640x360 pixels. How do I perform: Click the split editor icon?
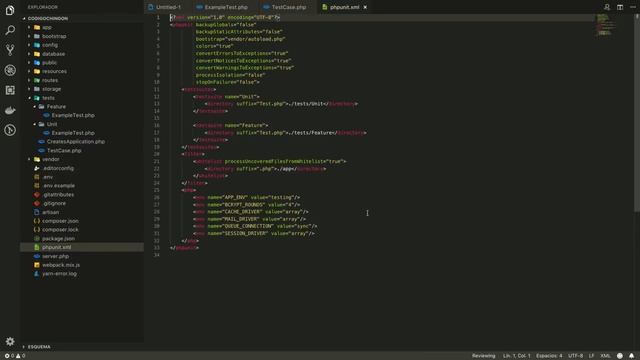click(x=620, y=7)
